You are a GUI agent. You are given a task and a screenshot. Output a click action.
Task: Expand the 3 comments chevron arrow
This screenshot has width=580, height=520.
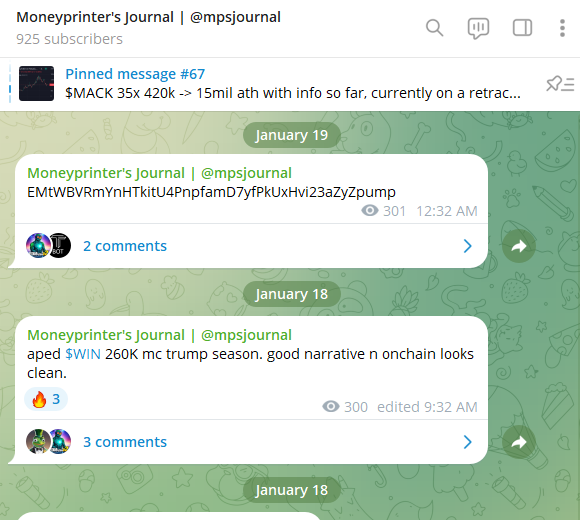468,442
